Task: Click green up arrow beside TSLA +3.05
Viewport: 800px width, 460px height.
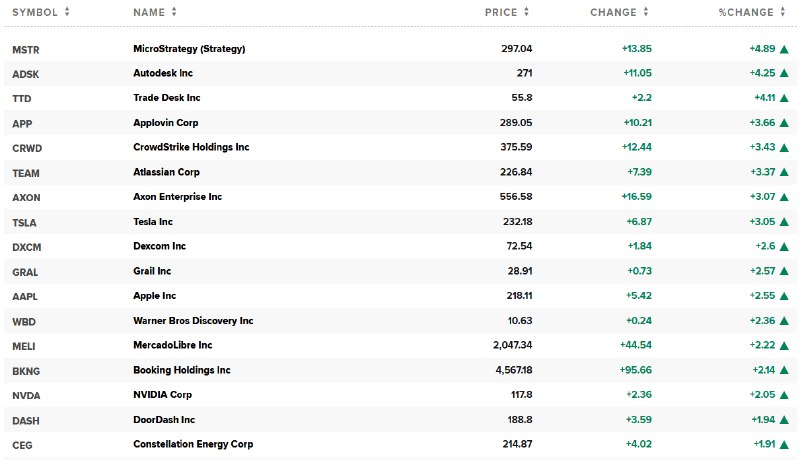Action: [x=784, y=222]
